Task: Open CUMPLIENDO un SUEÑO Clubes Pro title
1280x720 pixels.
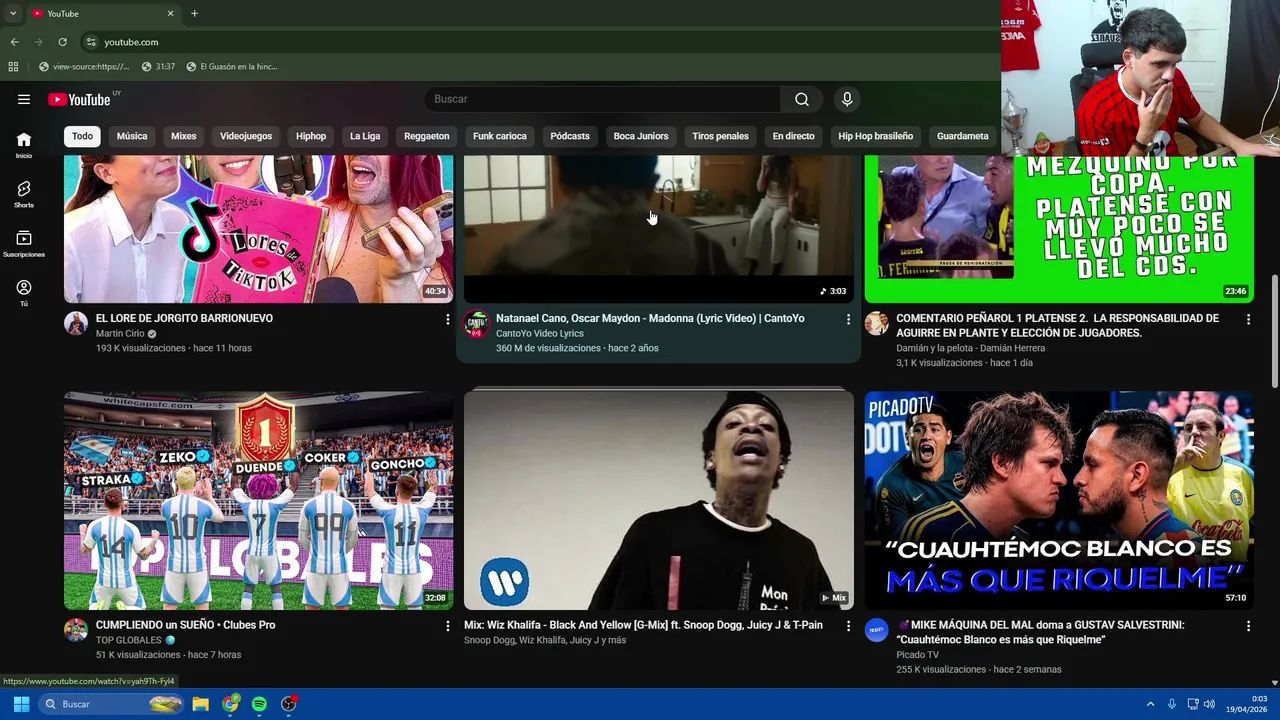Action: [x=186, y=625]
